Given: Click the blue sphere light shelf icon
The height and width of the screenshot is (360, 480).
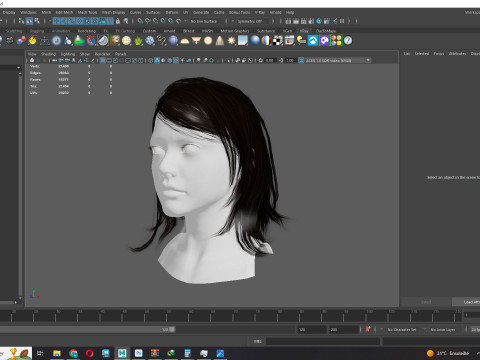Looking at the screenshot, I should pyautogui.click(x=173, y=41).
